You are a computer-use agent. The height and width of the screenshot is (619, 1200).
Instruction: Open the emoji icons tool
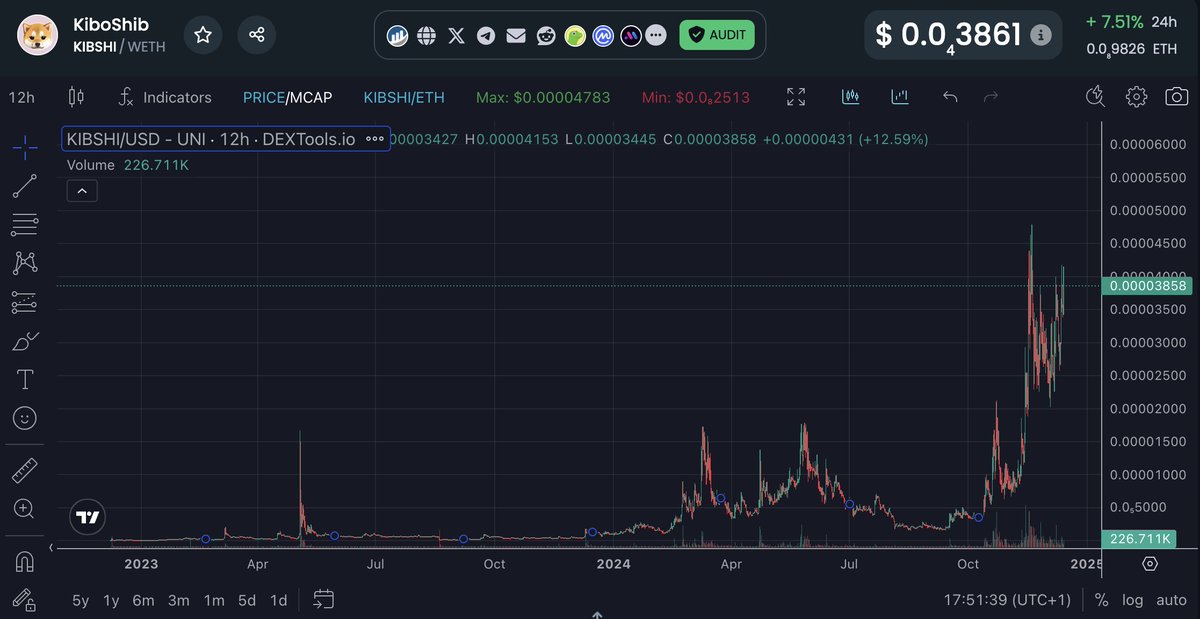point(25,417)
